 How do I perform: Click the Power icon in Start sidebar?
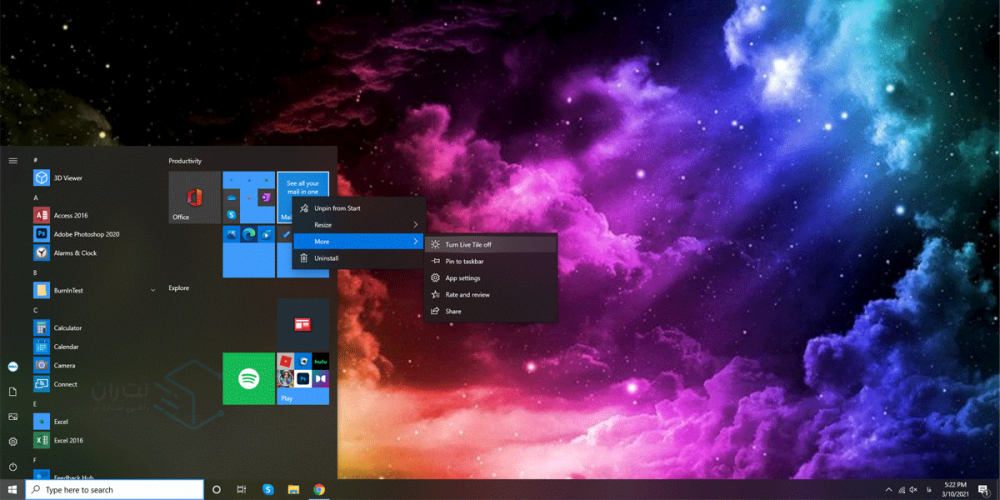pos(13,466)
